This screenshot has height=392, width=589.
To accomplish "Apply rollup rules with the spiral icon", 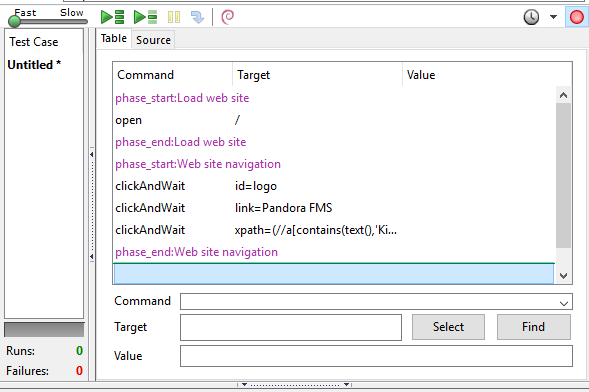I will click(x=227, y=17).
